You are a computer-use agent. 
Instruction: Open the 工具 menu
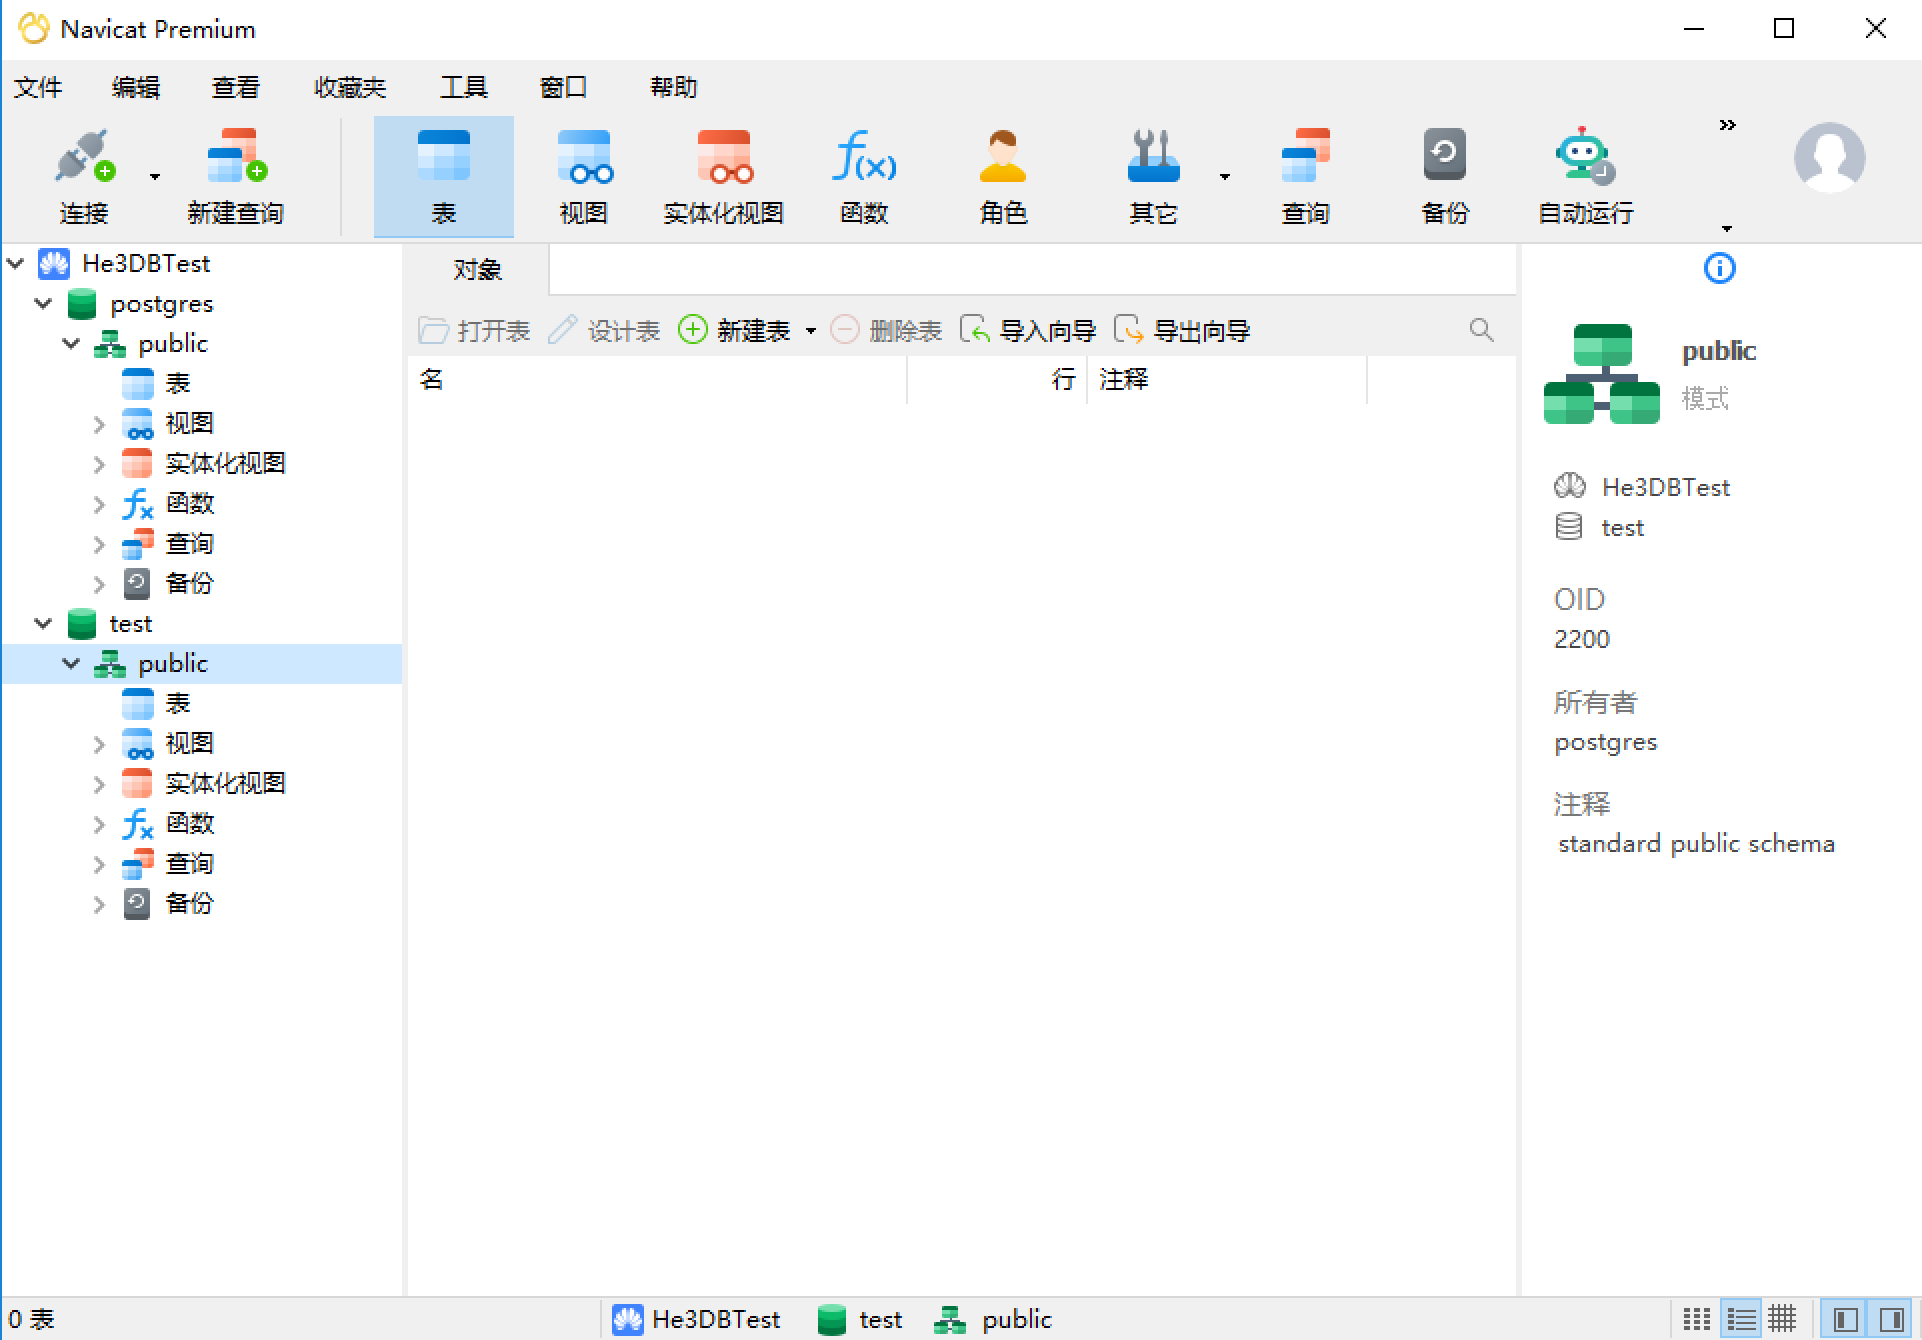[x=464, y=87]
